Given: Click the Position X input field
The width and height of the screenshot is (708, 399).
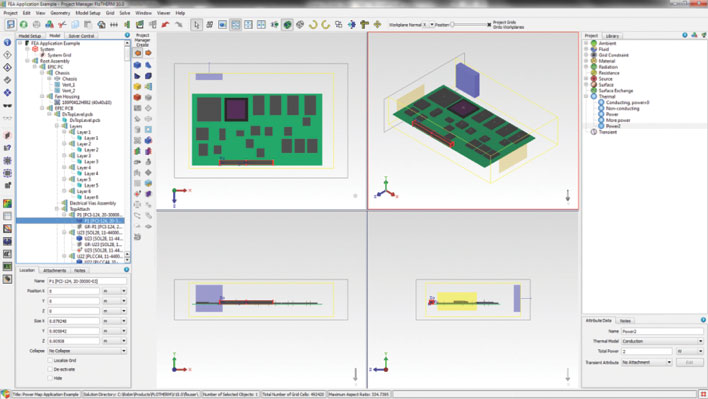Looking at the screenshot, I should pos(74,291).
